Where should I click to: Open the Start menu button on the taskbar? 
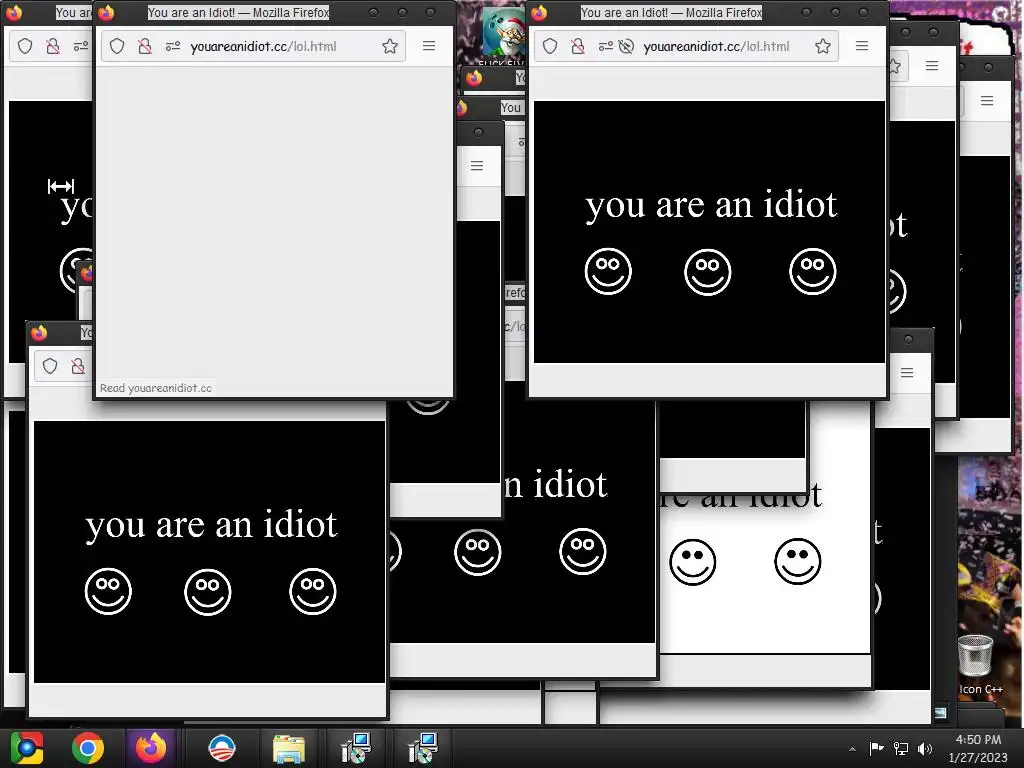tap(27, 748)
